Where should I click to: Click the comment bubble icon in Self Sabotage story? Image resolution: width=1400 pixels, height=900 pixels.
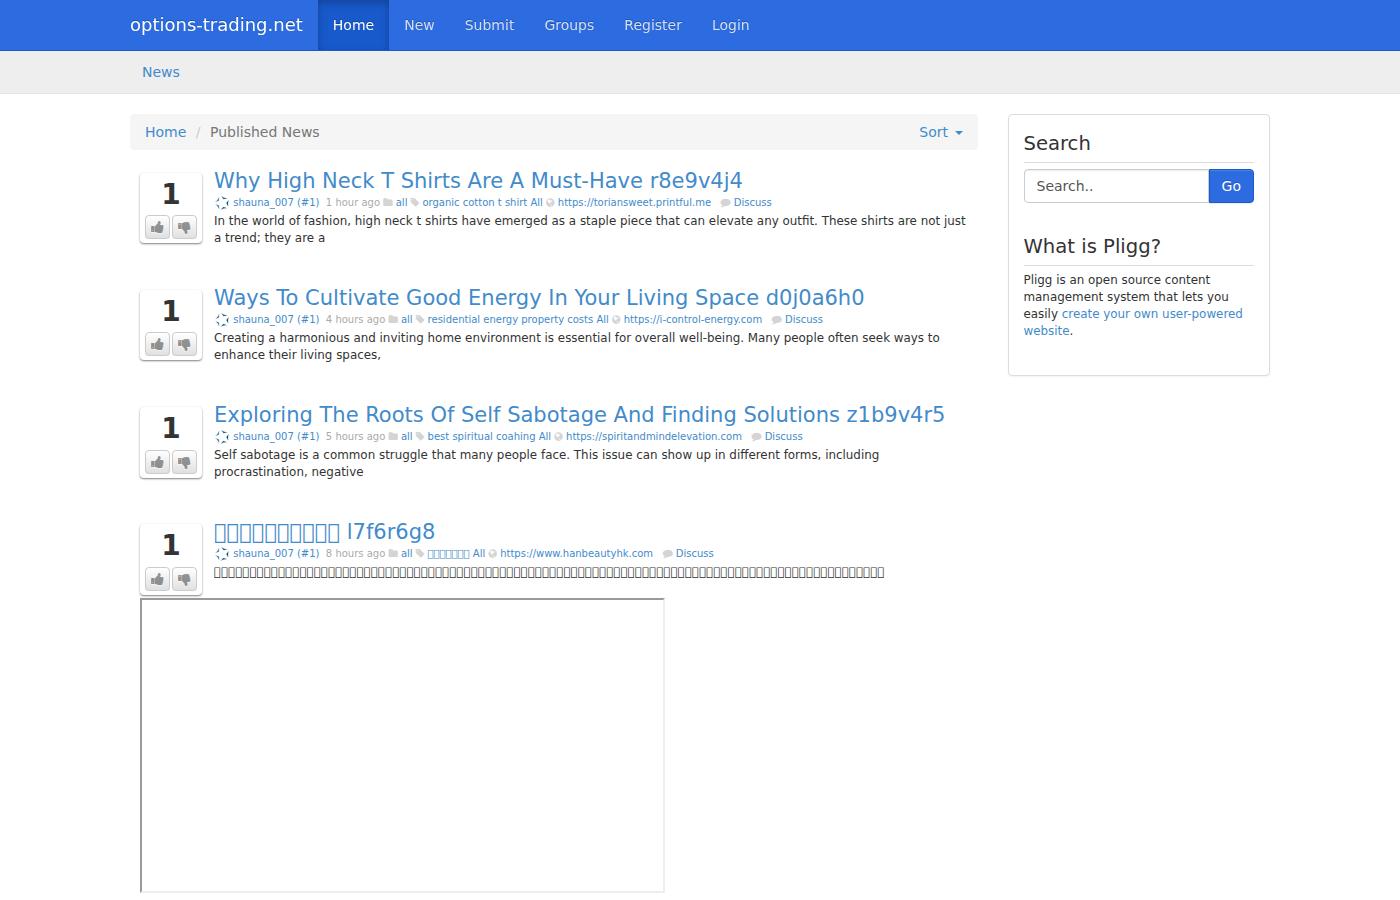[x=756, y=437]
